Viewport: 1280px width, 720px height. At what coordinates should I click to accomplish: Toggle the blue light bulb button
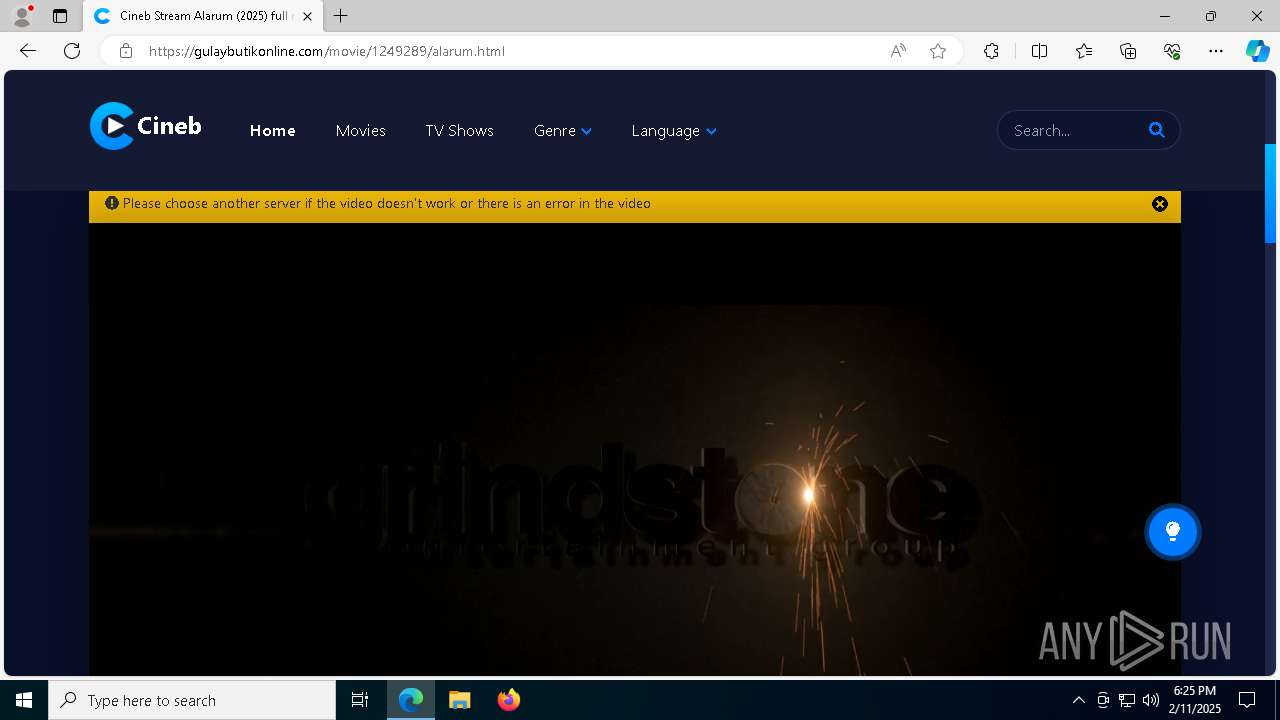click(x=1173, y=532)
